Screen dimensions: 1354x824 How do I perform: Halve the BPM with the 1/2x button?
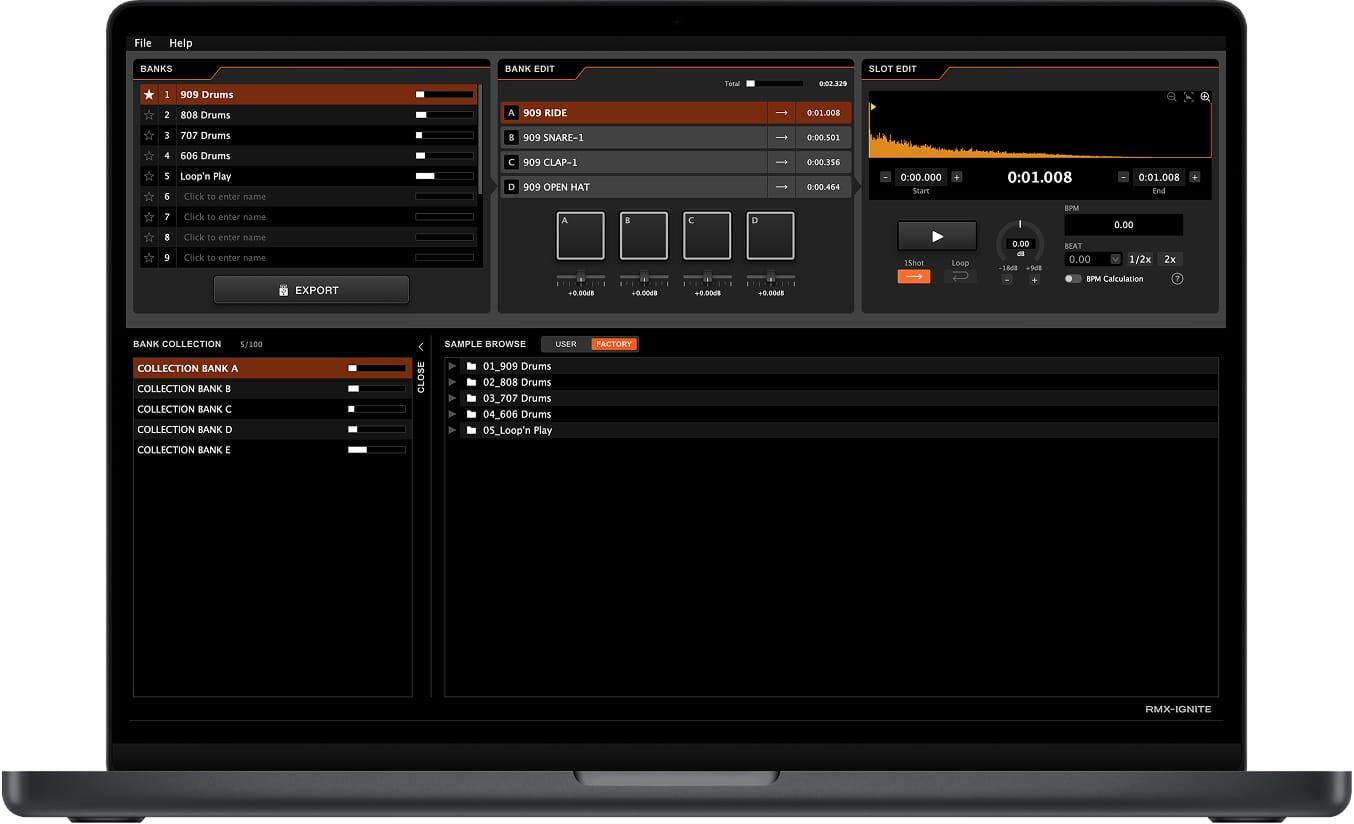point(1140,259)
